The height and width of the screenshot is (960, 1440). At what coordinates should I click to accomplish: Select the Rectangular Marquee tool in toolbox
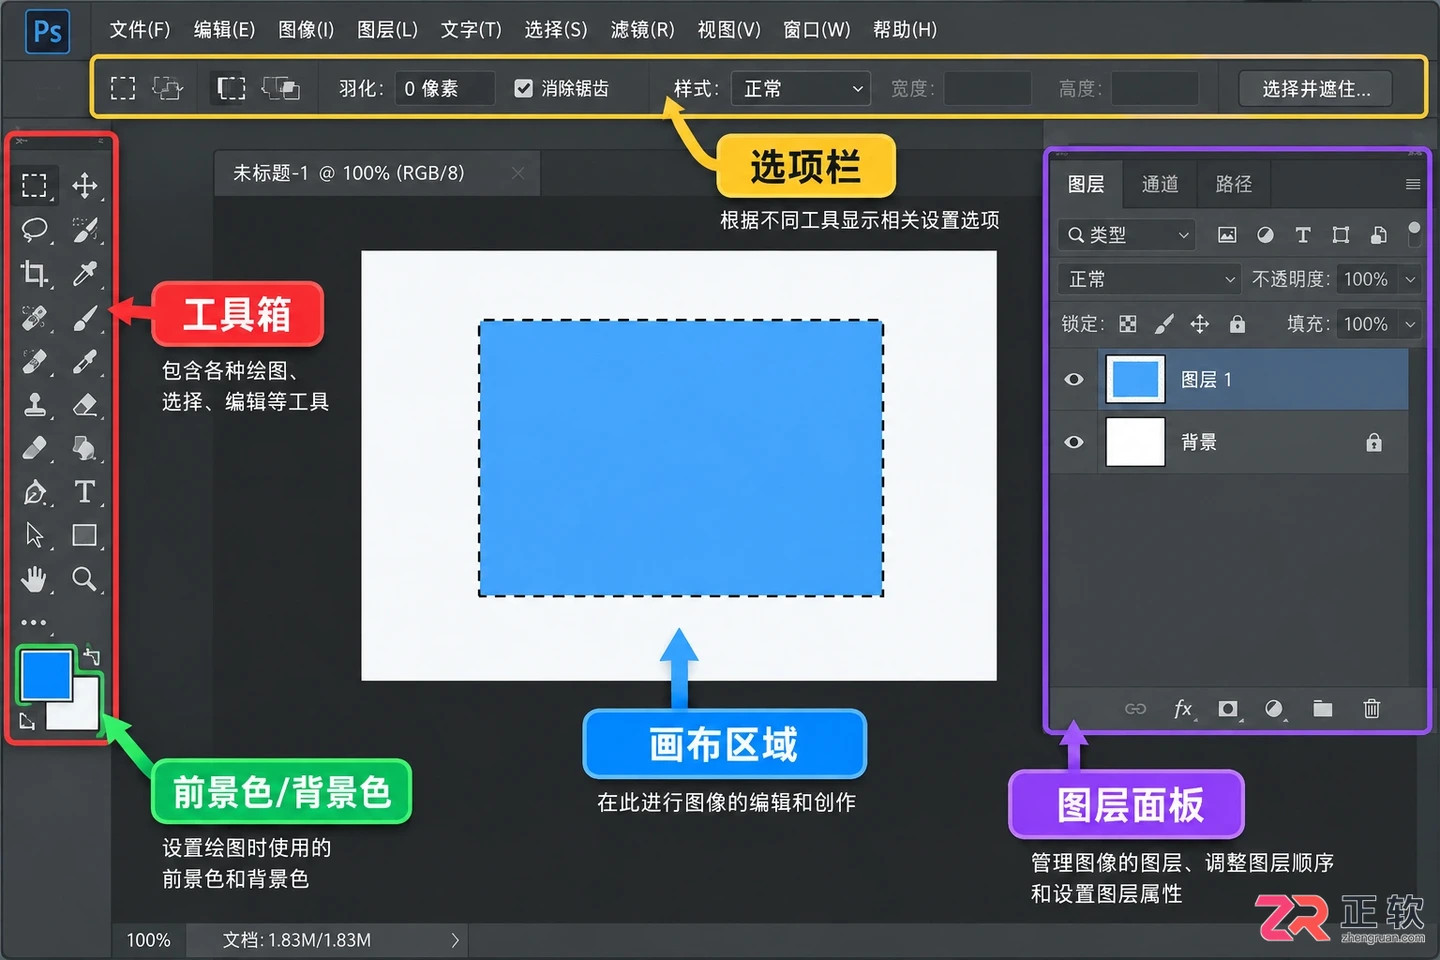35,185
